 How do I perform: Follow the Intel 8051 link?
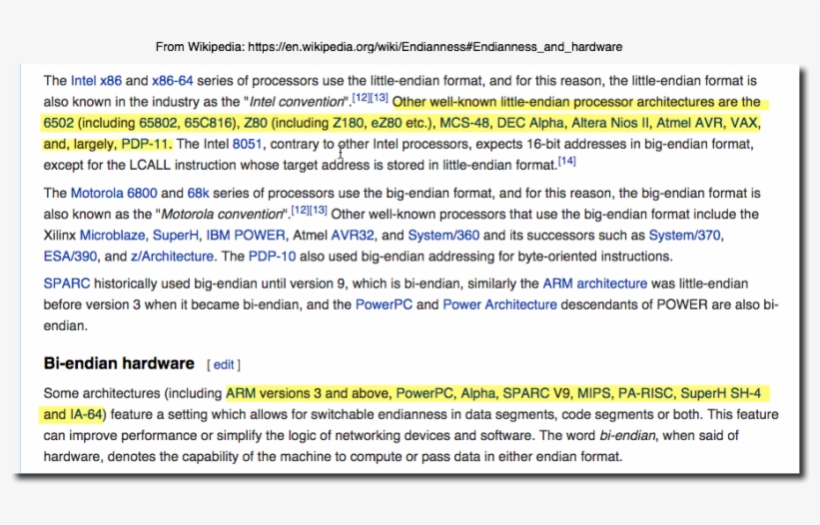pyautogui.click(x=247, y=144)
